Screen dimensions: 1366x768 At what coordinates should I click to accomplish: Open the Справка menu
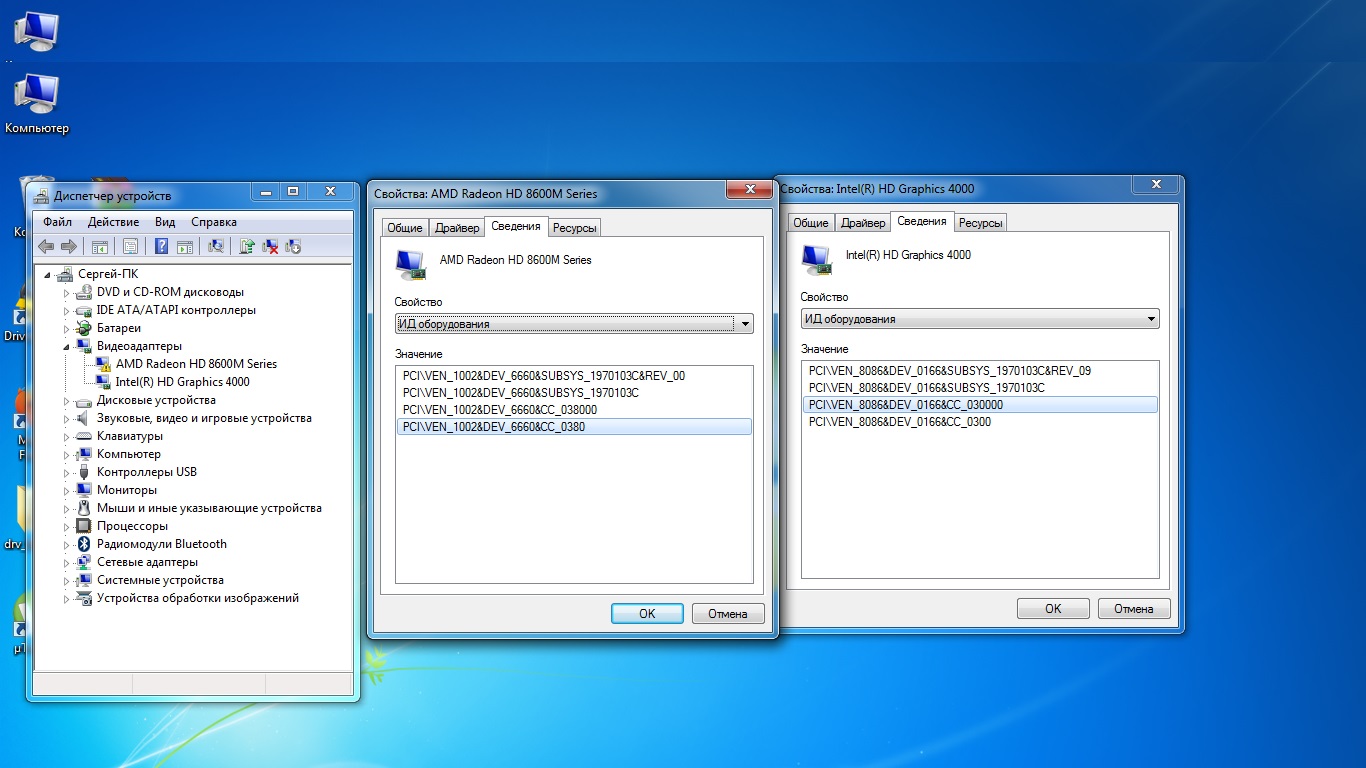(214, 222)
